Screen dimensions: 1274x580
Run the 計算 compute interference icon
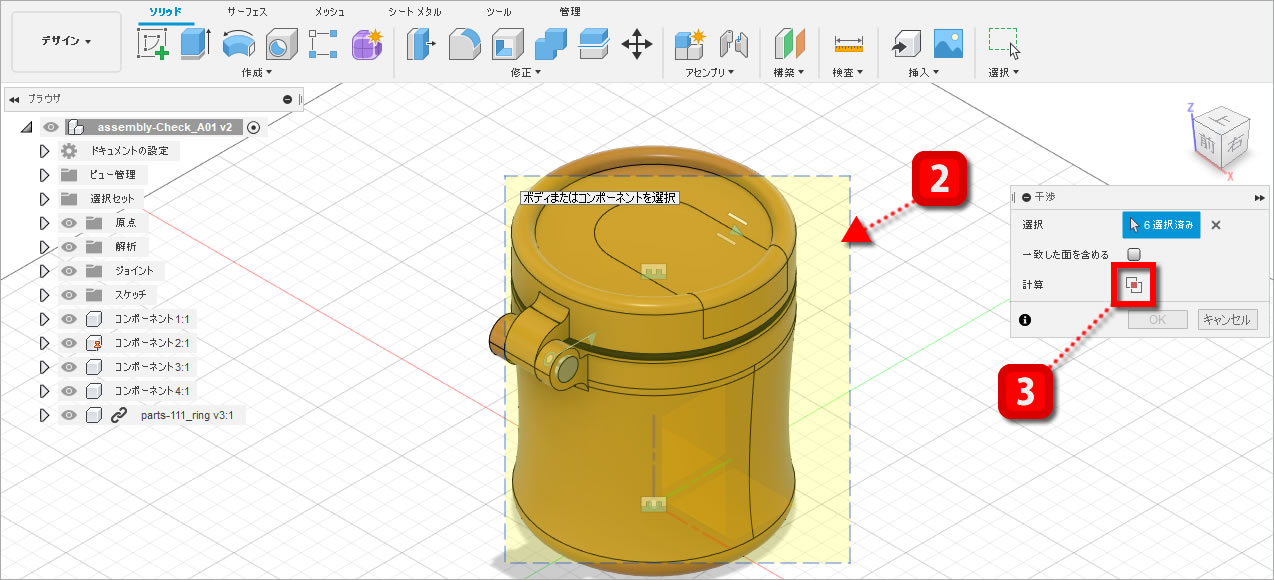point(1134,285)
